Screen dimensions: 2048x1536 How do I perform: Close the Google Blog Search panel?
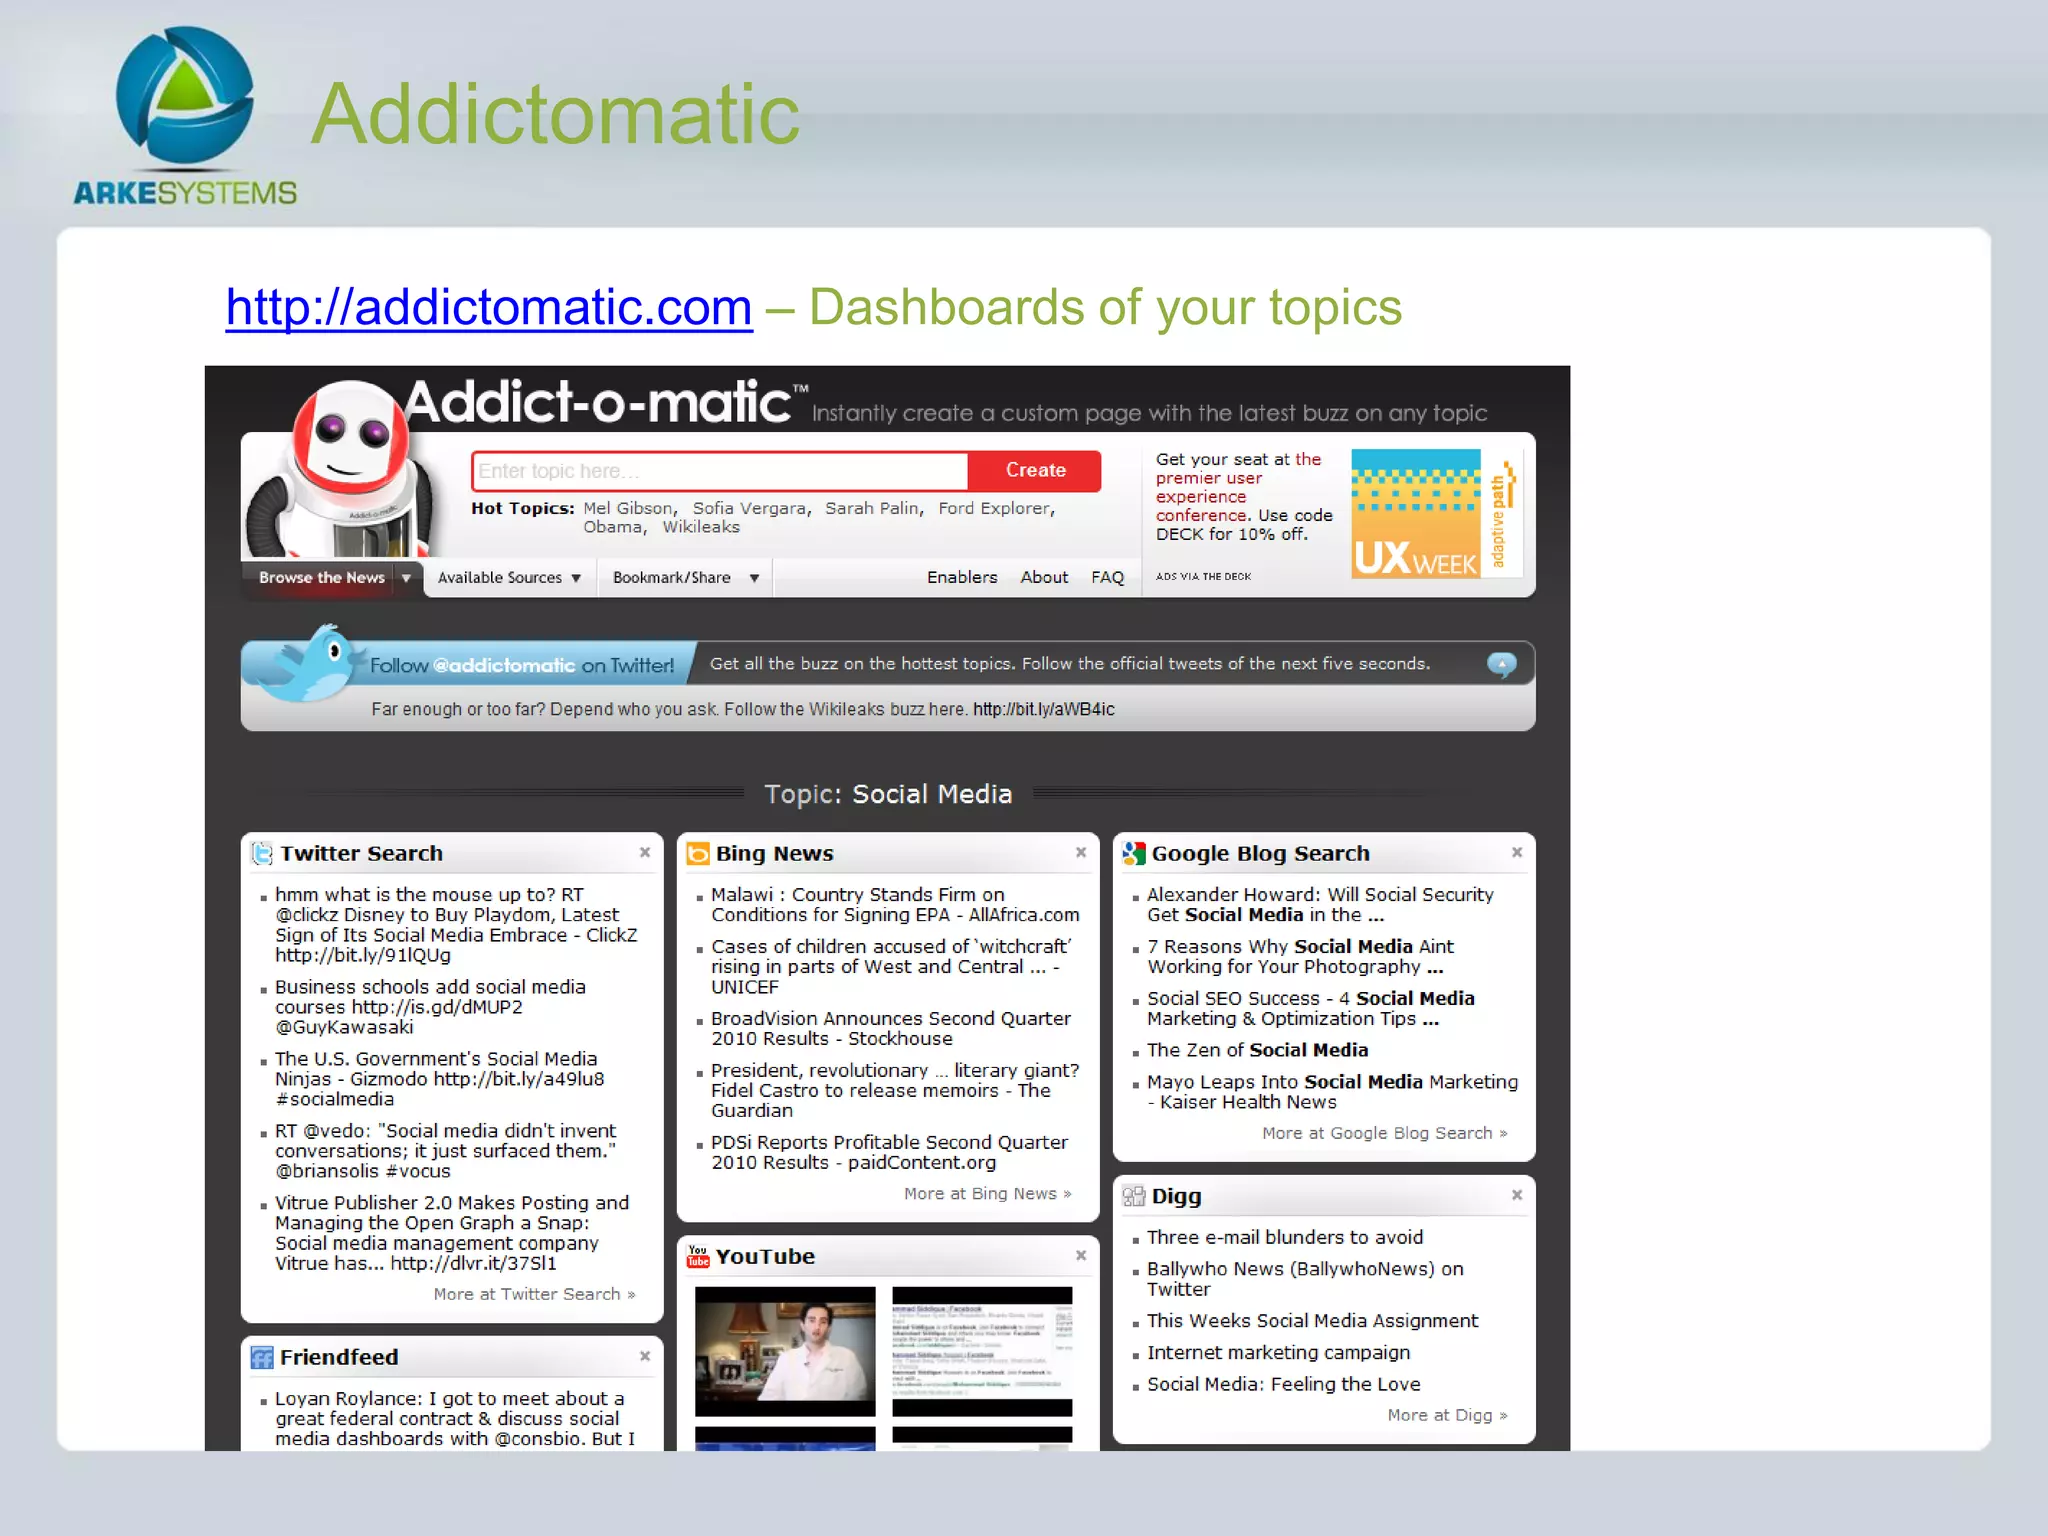coord(1517,852)
